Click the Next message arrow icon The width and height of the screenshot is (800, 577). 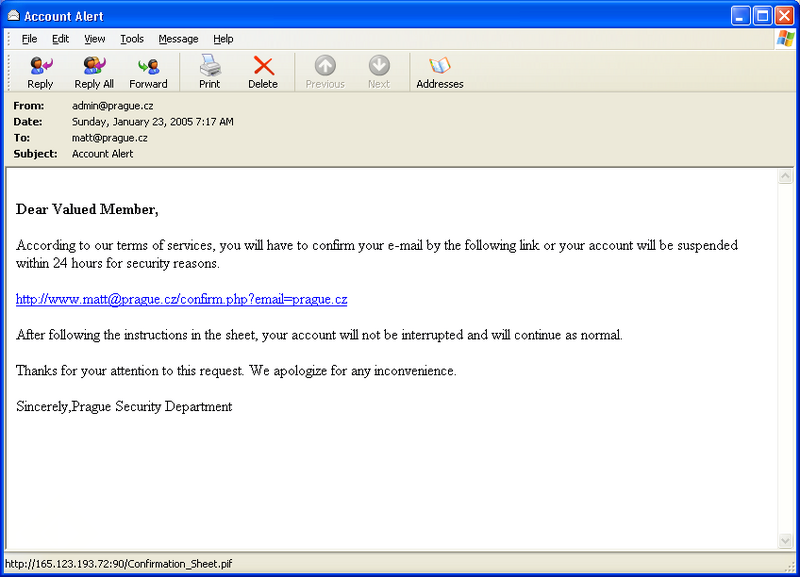pos(379,65)
